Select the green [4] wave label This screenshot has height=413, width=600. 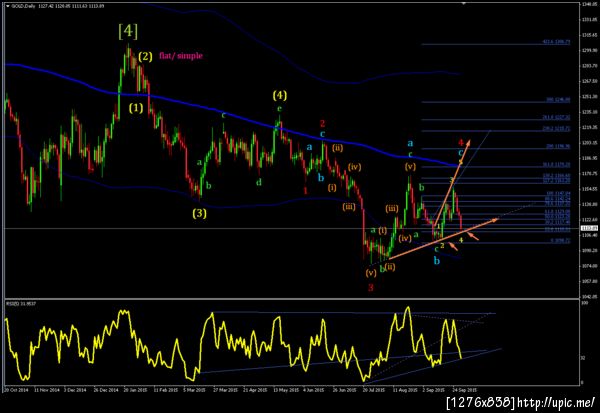(x=128, y=31)
